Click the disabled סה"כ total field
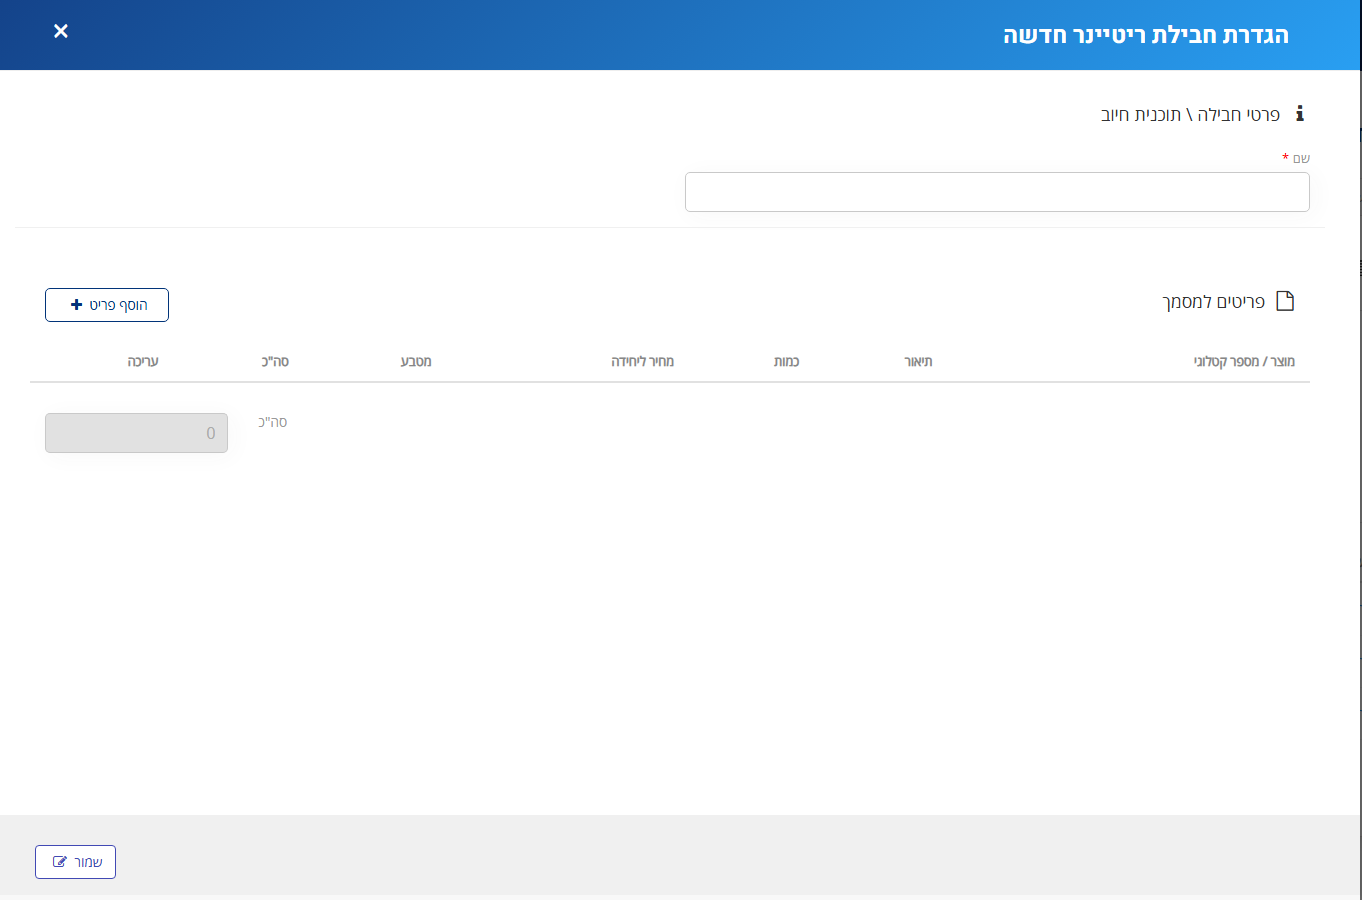Screen dimensions: 1362x900 [136, 433]
